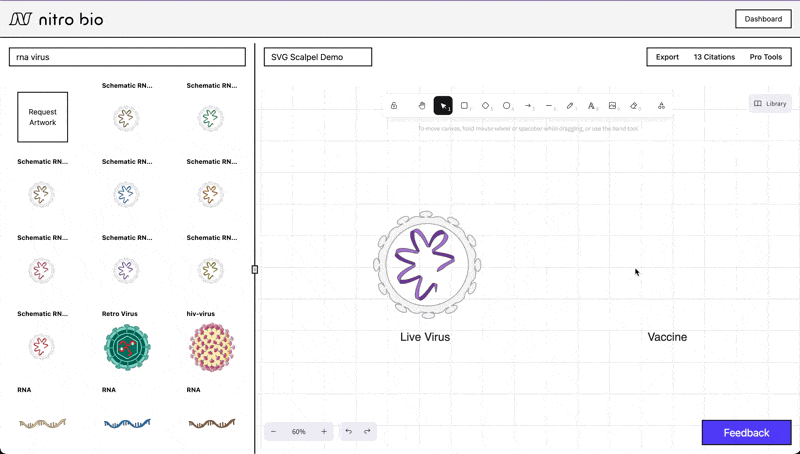
Task: Open the 13 Citations menu
Action: pyautogui.click(x=714, y=57)
